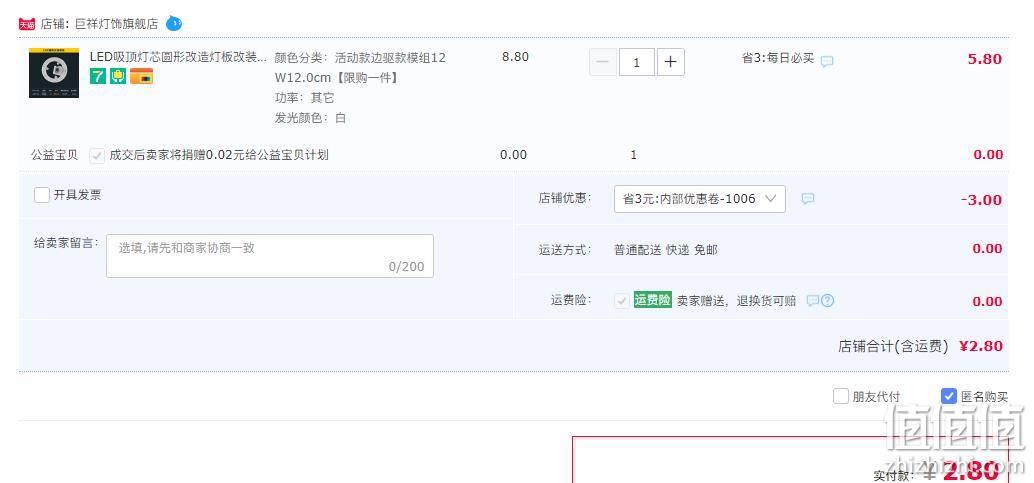Click the green insurance badge icon

pos(118,76)
